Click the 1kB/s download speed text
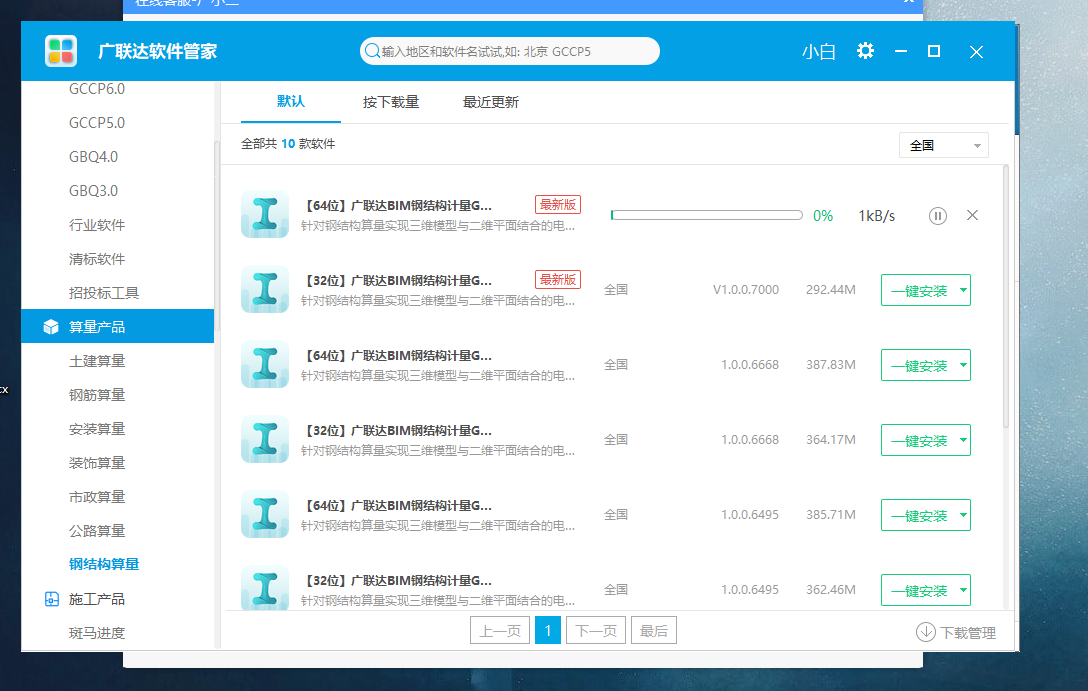 coord(876,216)
